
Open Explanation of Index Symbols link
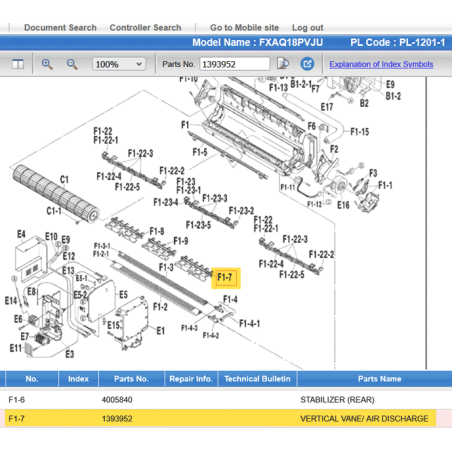381,64
